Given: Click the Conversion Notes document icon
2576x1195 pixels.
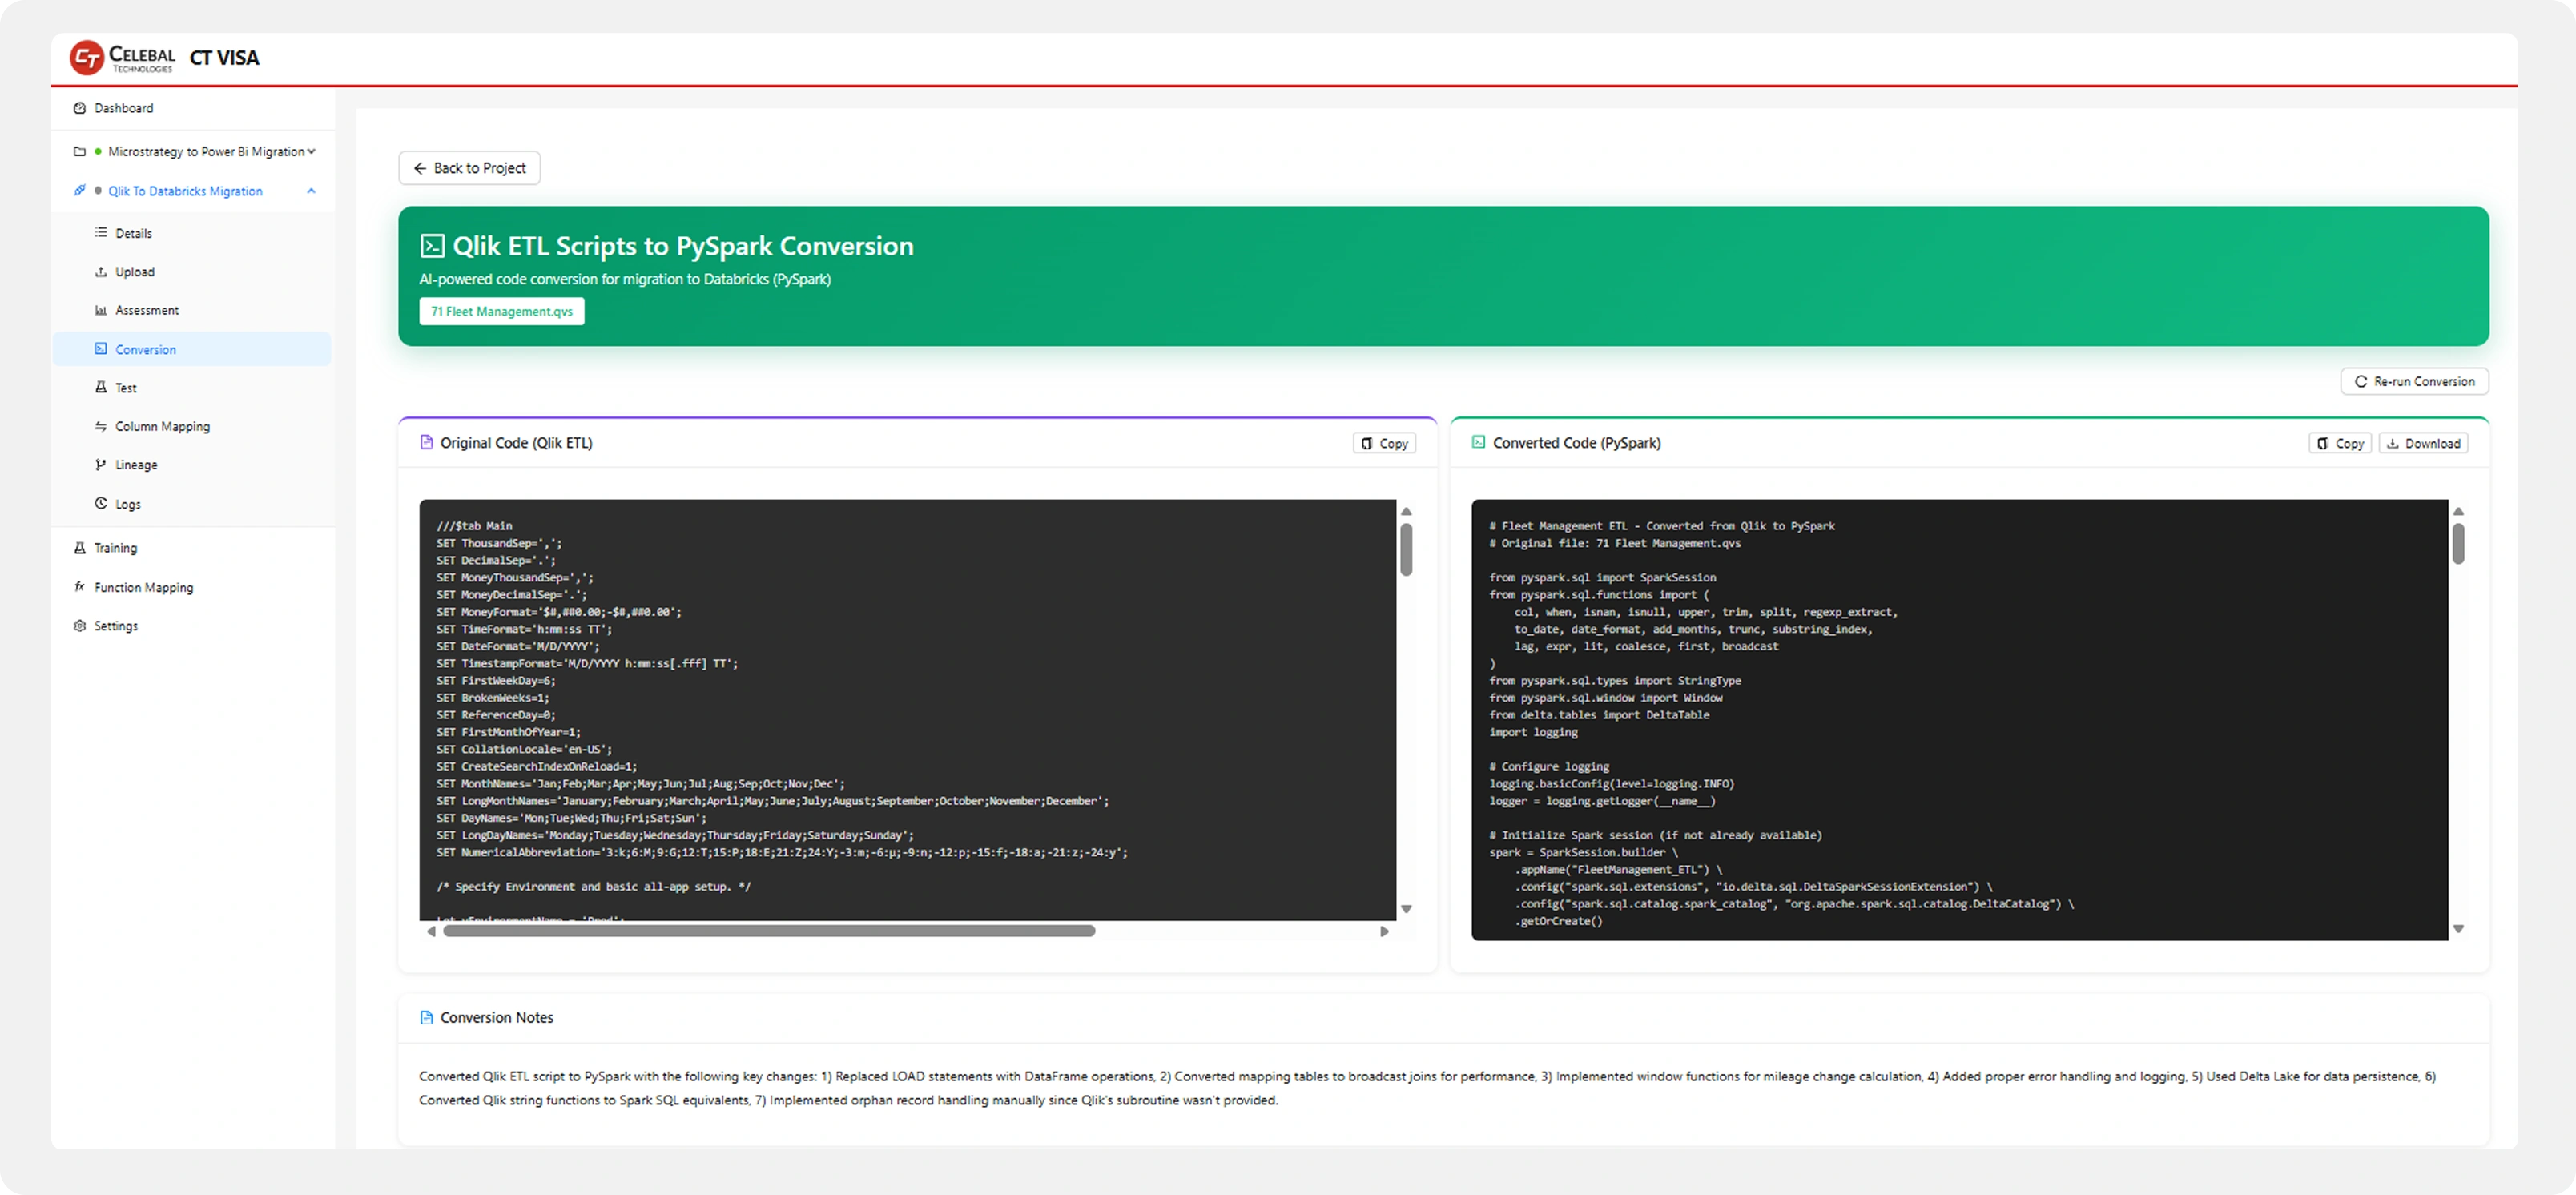Looking at the screenshot, I should [x=427, y=1017].
